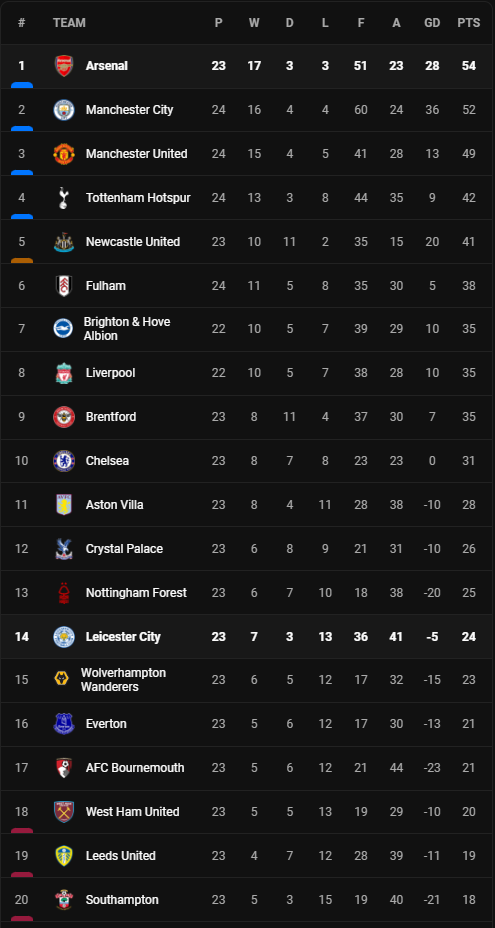Screen dimensions: 495x928
Task: Select the Southampton club crest
Action: (x=63, y=900)
